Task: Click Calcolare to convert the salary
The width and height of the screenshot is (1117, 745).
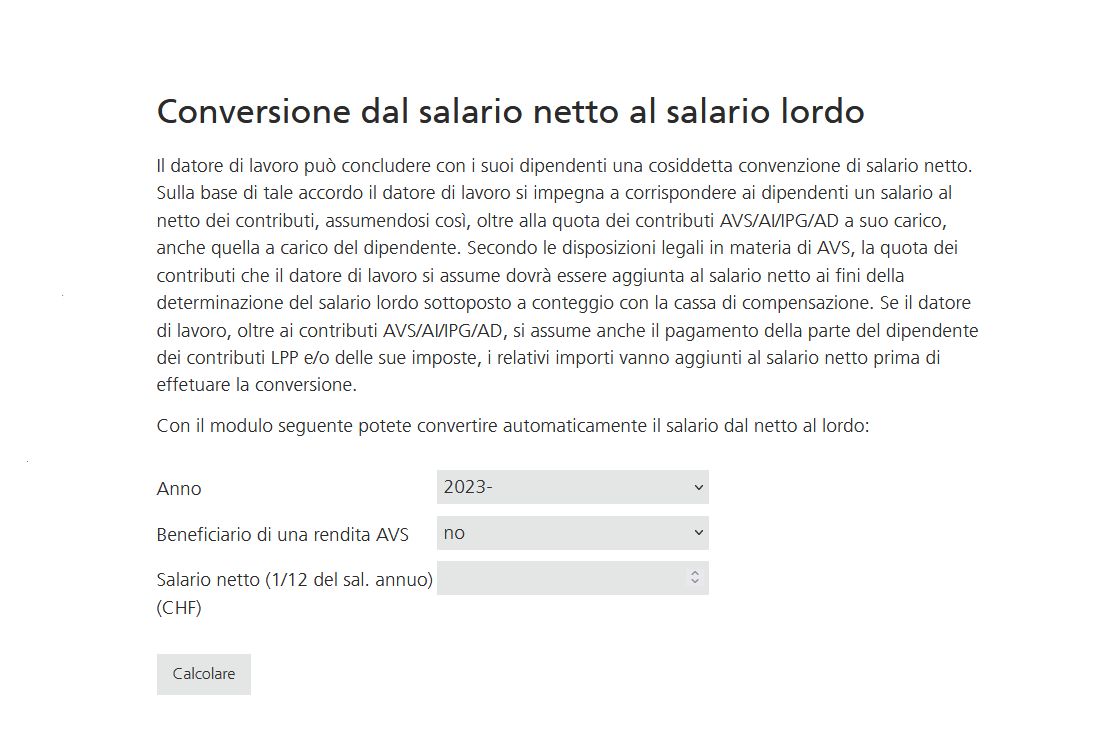Action: (x=203, y=674)
